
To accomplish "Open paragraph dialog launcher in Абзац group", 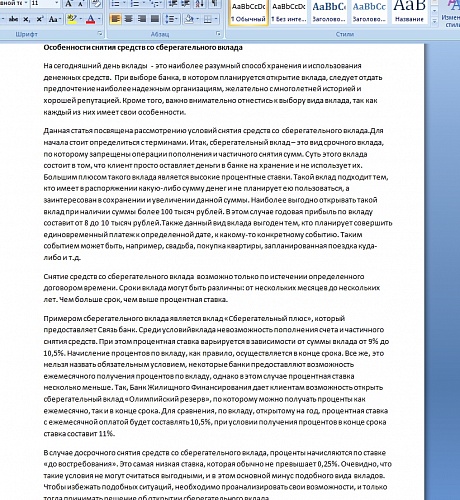I will pyautogui.click(x=218, y=34).
